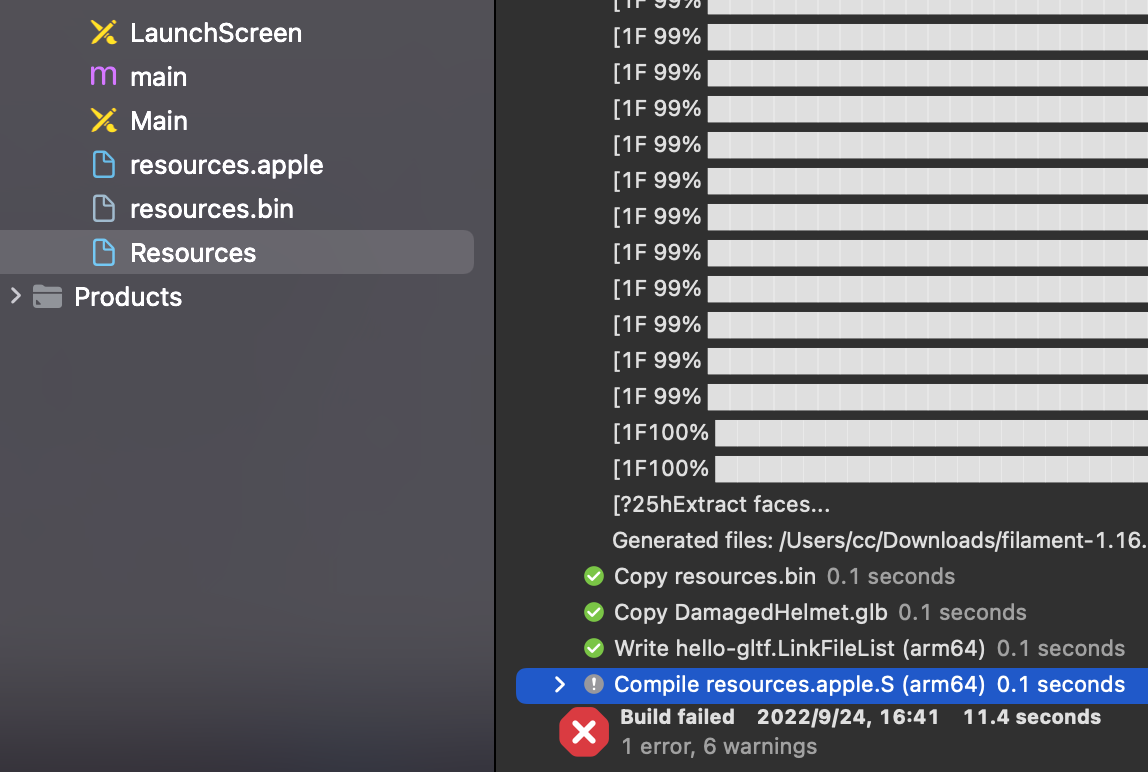Click the red Build failed error icon
The height and width of the screenshot is (772, 1148).
point(584,731)
